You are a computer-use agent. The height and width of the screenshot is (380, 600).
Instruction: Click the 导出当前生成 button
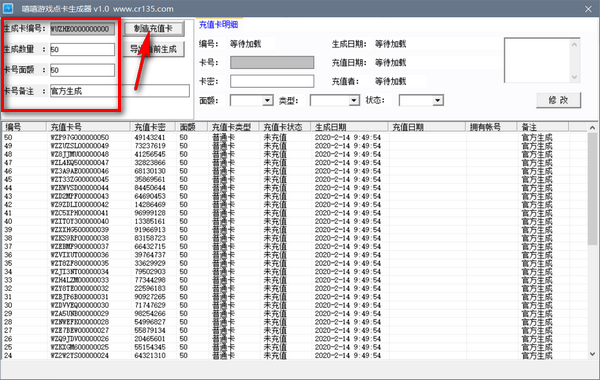[x=154, y=49]
